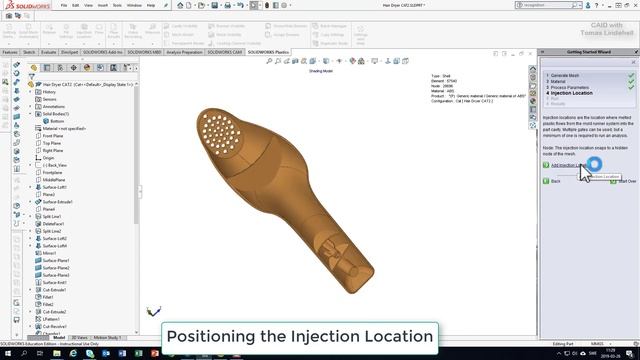This screenshot has width=640, height=360.
Task: Click the Open file icon in the top toolbar
Action: pos(201,5)
